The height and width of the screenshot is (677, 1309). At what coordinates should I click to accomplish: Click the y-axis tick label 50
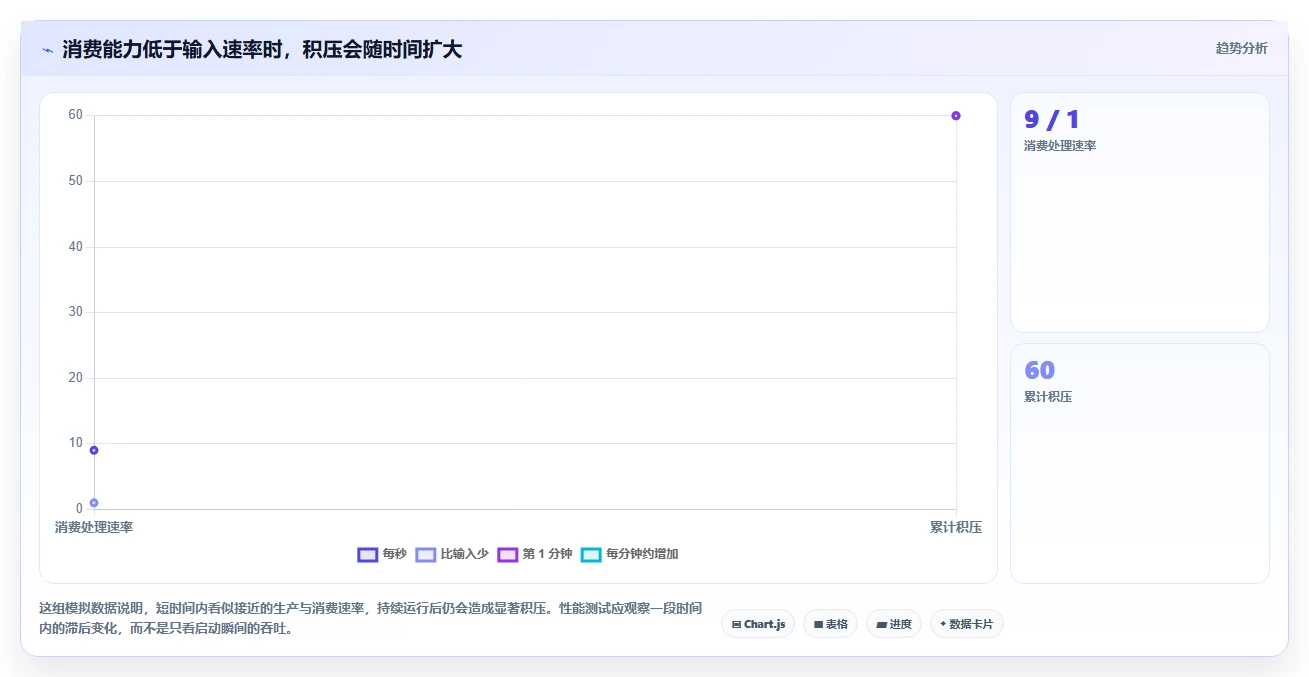pos(75,181)
